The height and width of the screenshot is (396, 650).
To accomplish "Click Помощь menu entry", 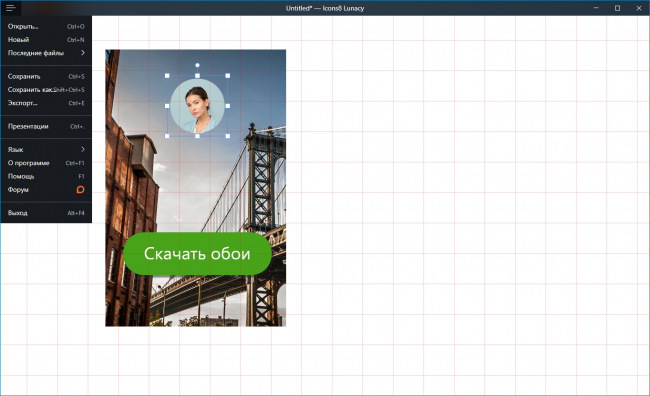I will 46,176.
